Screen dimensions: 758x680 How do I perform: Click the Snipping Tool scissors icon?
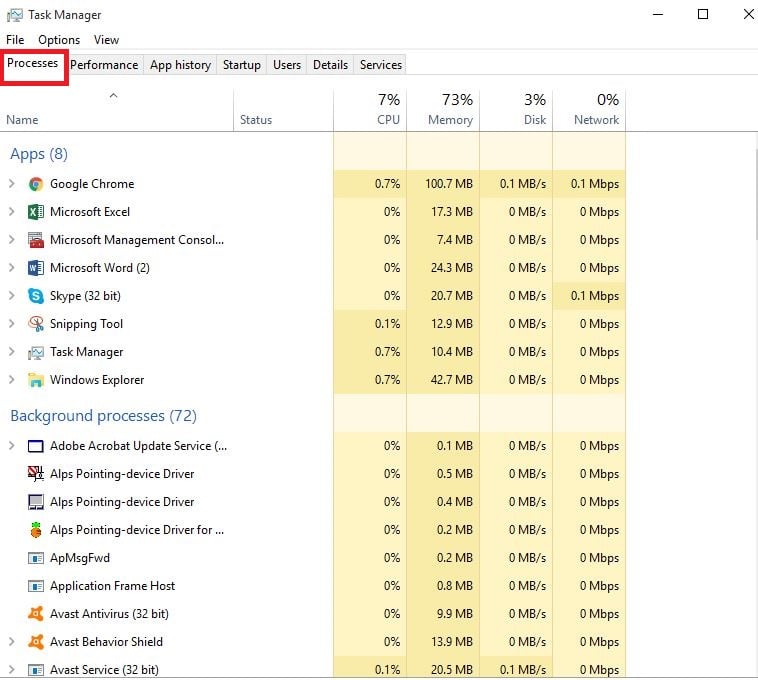(x=36, y=324)
